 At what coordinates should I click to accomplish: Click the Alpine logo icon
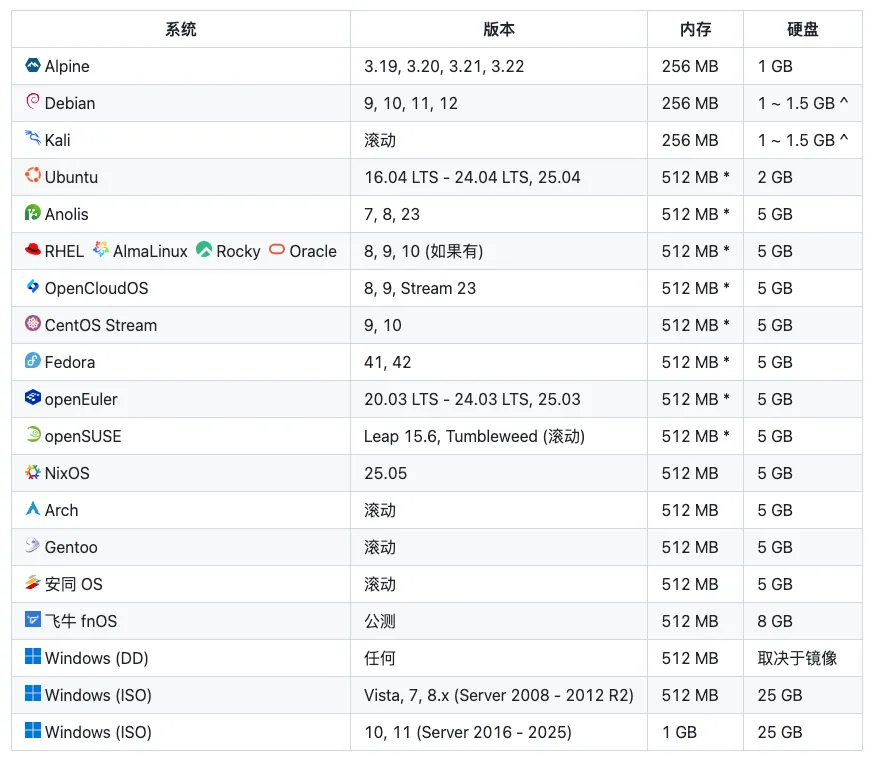33,65
